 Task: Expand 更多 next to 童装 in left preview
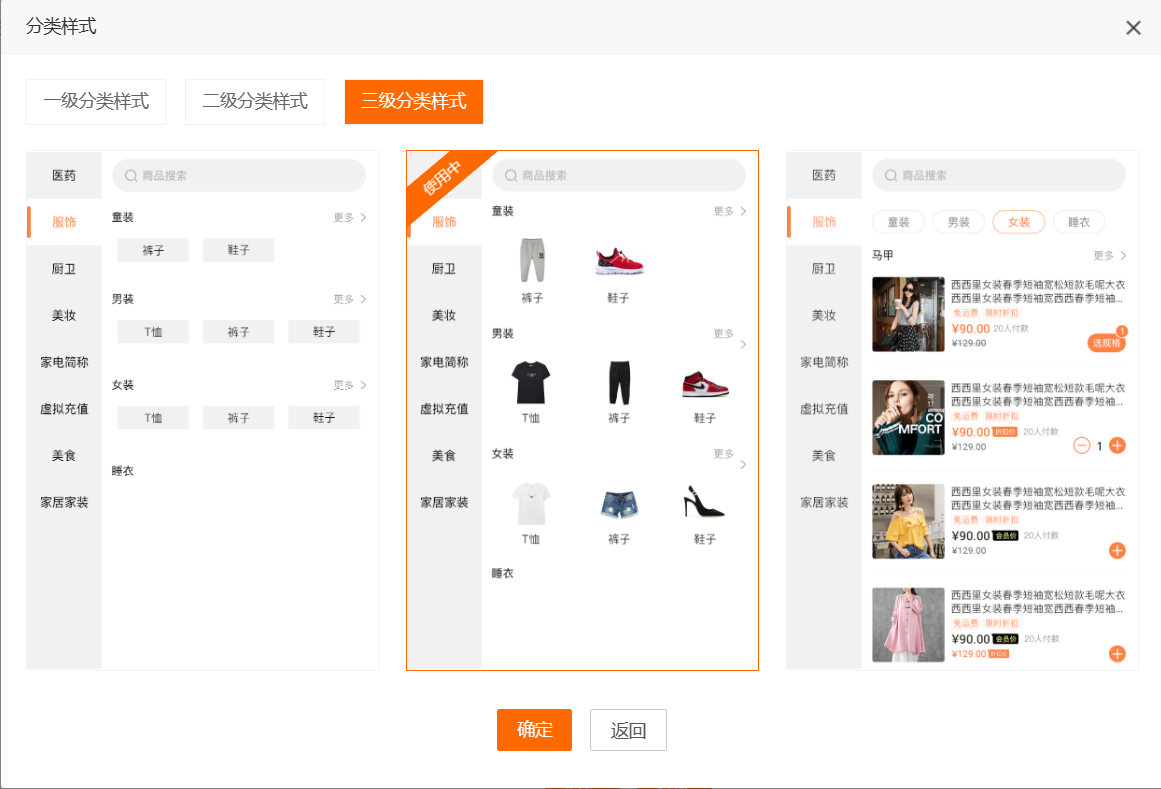click(350, 217)
